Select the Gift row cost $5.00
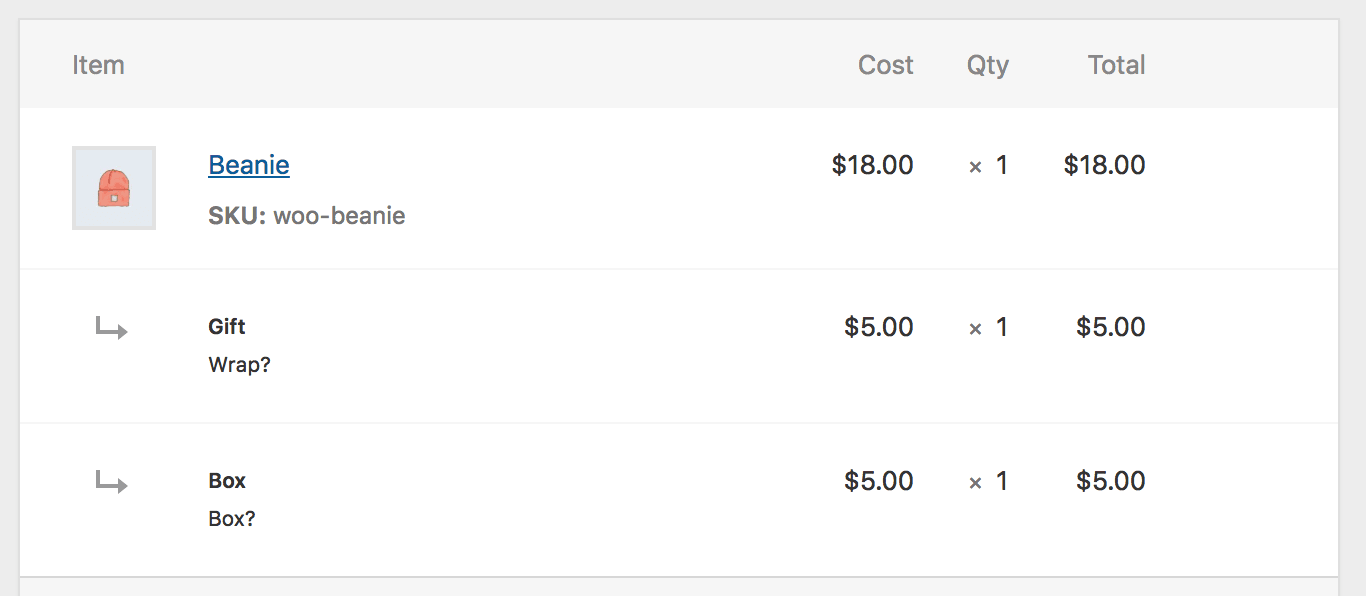The width and height of the screenshot is (1366, 596). coord(878,327)
